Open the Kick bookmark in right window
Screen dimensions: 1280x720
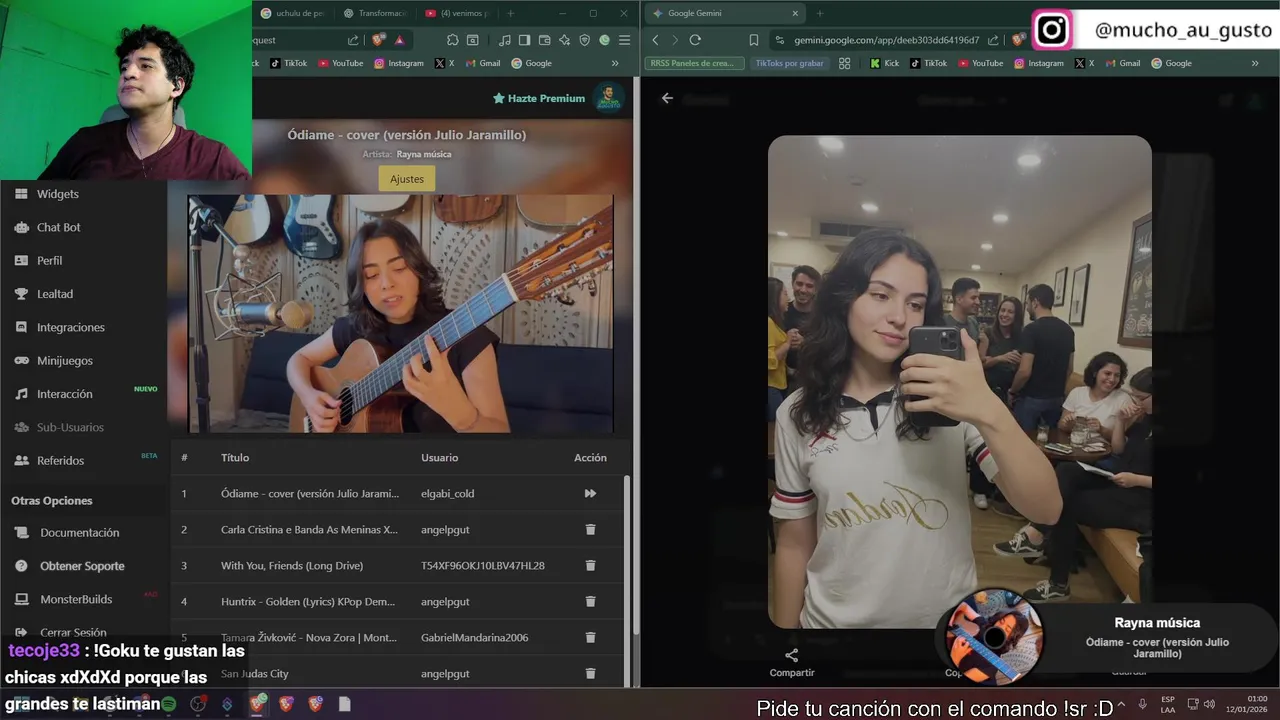tap(884, 63)
